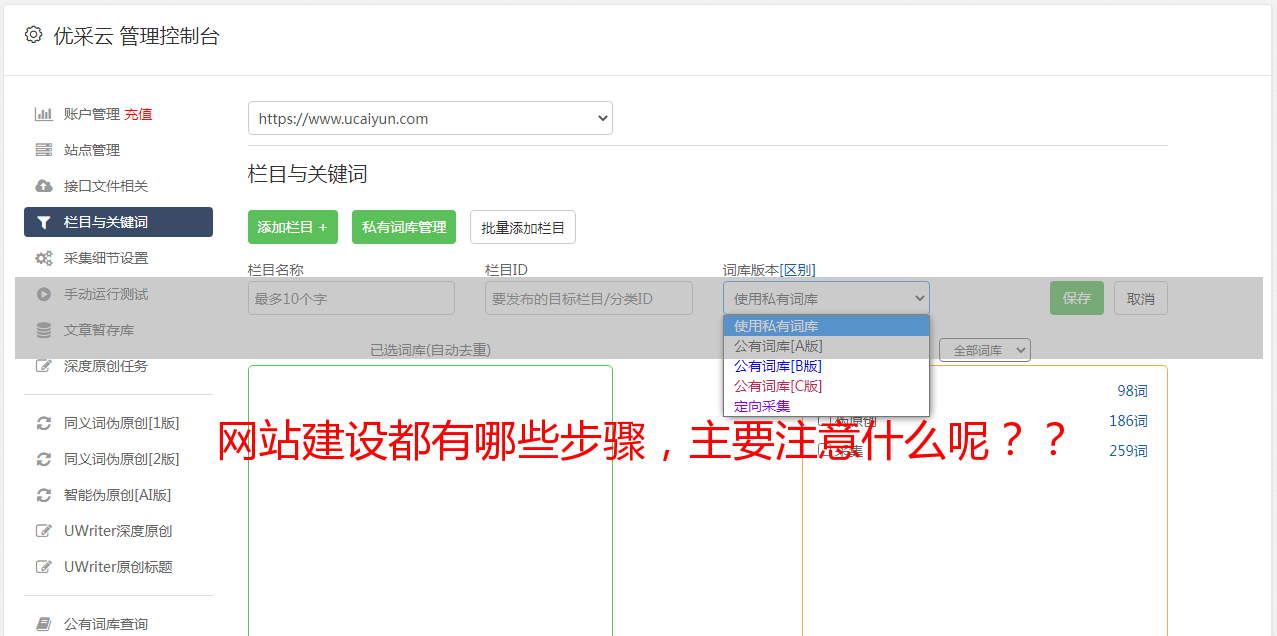Click the server icon for 站点管理

click(x=44, y=150)
